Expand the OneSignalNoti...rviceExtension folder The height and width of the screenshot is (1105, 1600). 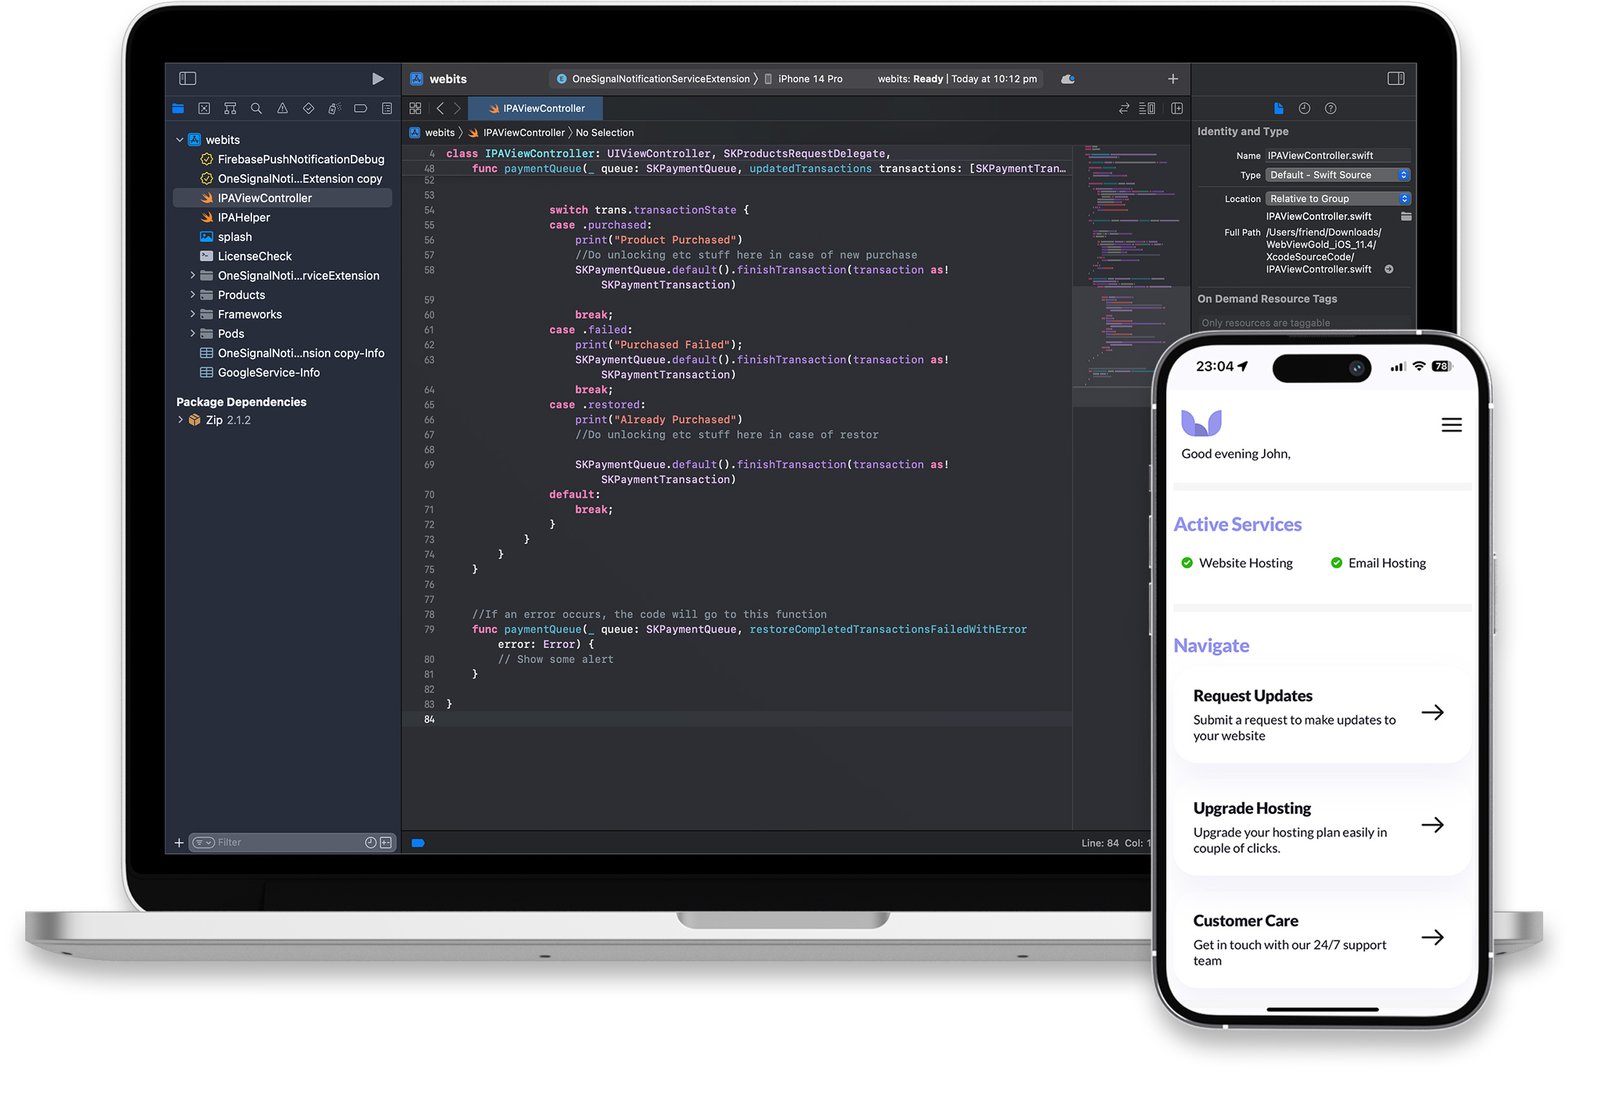click(x=192, y=275)
